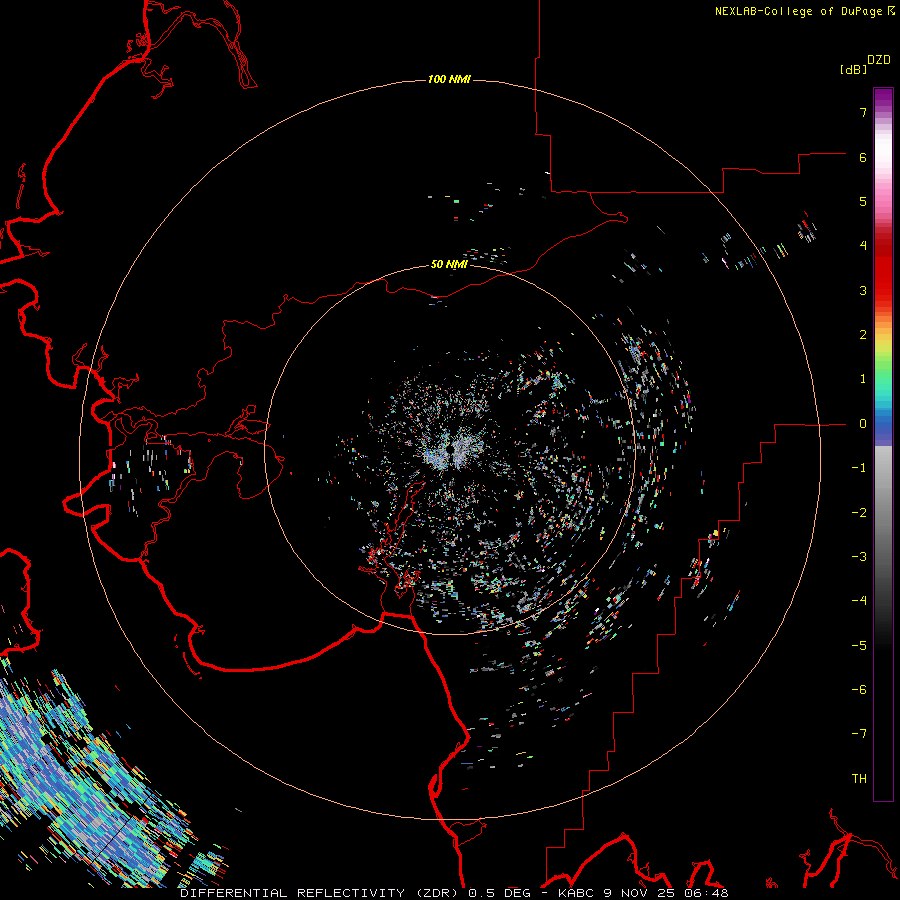Image resolution: width=900 pixels, height=900 pixels.
Task: Click the 50 NMI range ring label
Action: 449,264
